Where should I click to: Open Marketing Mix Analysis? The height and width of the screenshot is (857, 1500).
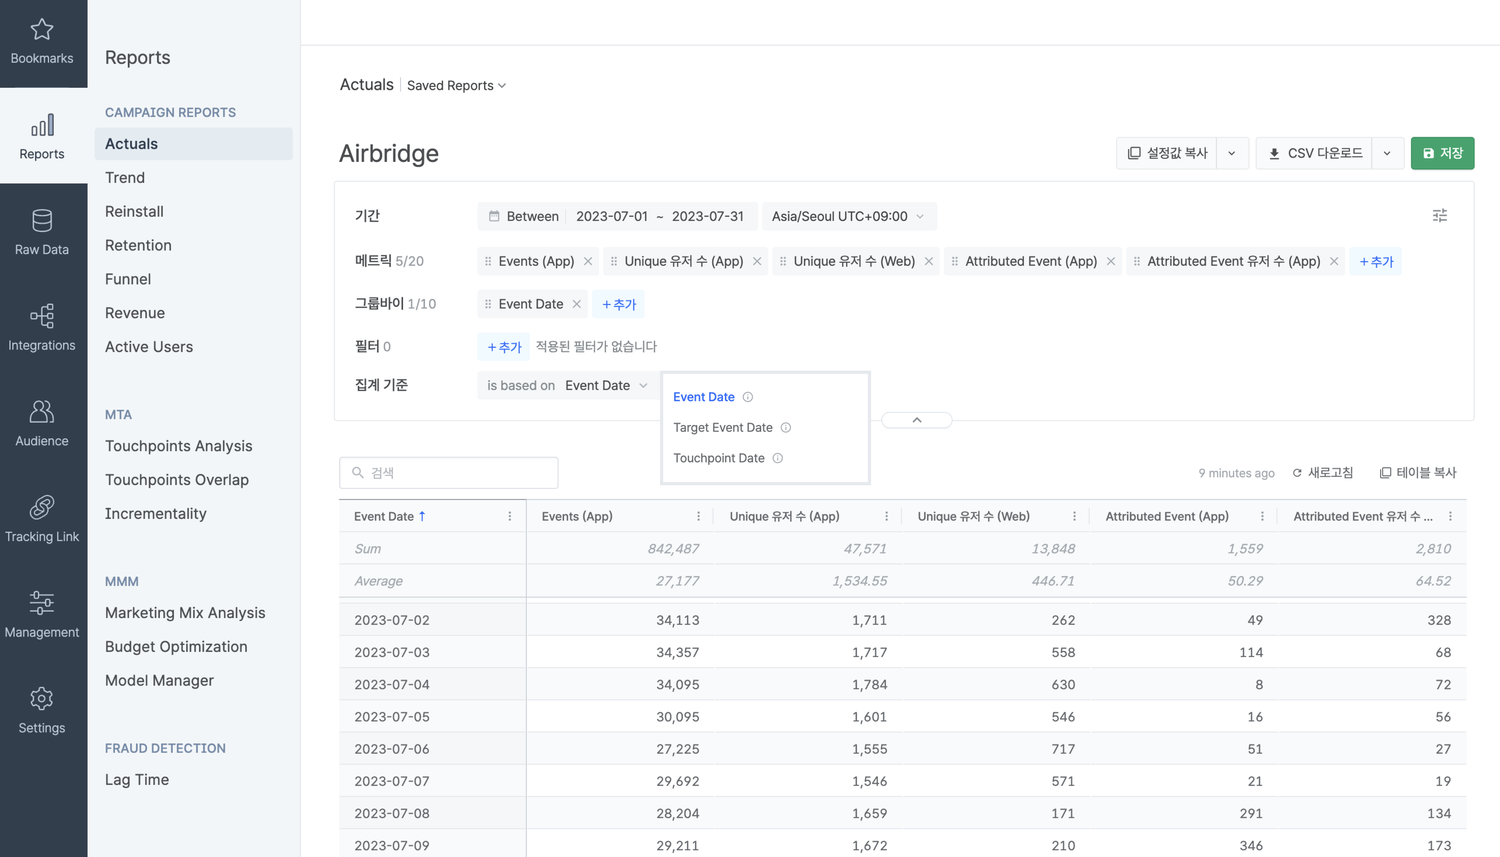click(185, 613)
